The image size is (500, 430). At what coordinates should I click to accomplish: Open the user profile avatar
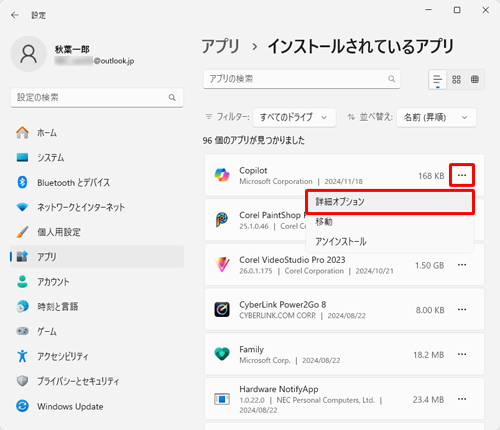[29, 54]
